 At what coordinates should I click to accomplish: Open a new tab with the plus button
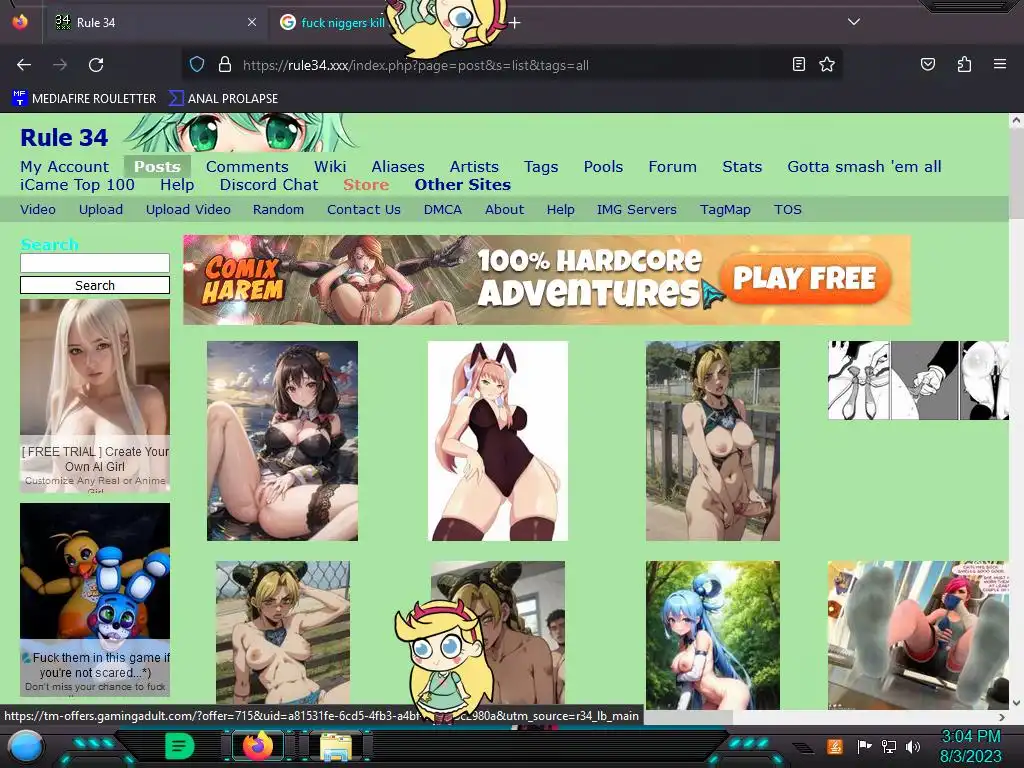coord(515,23)
